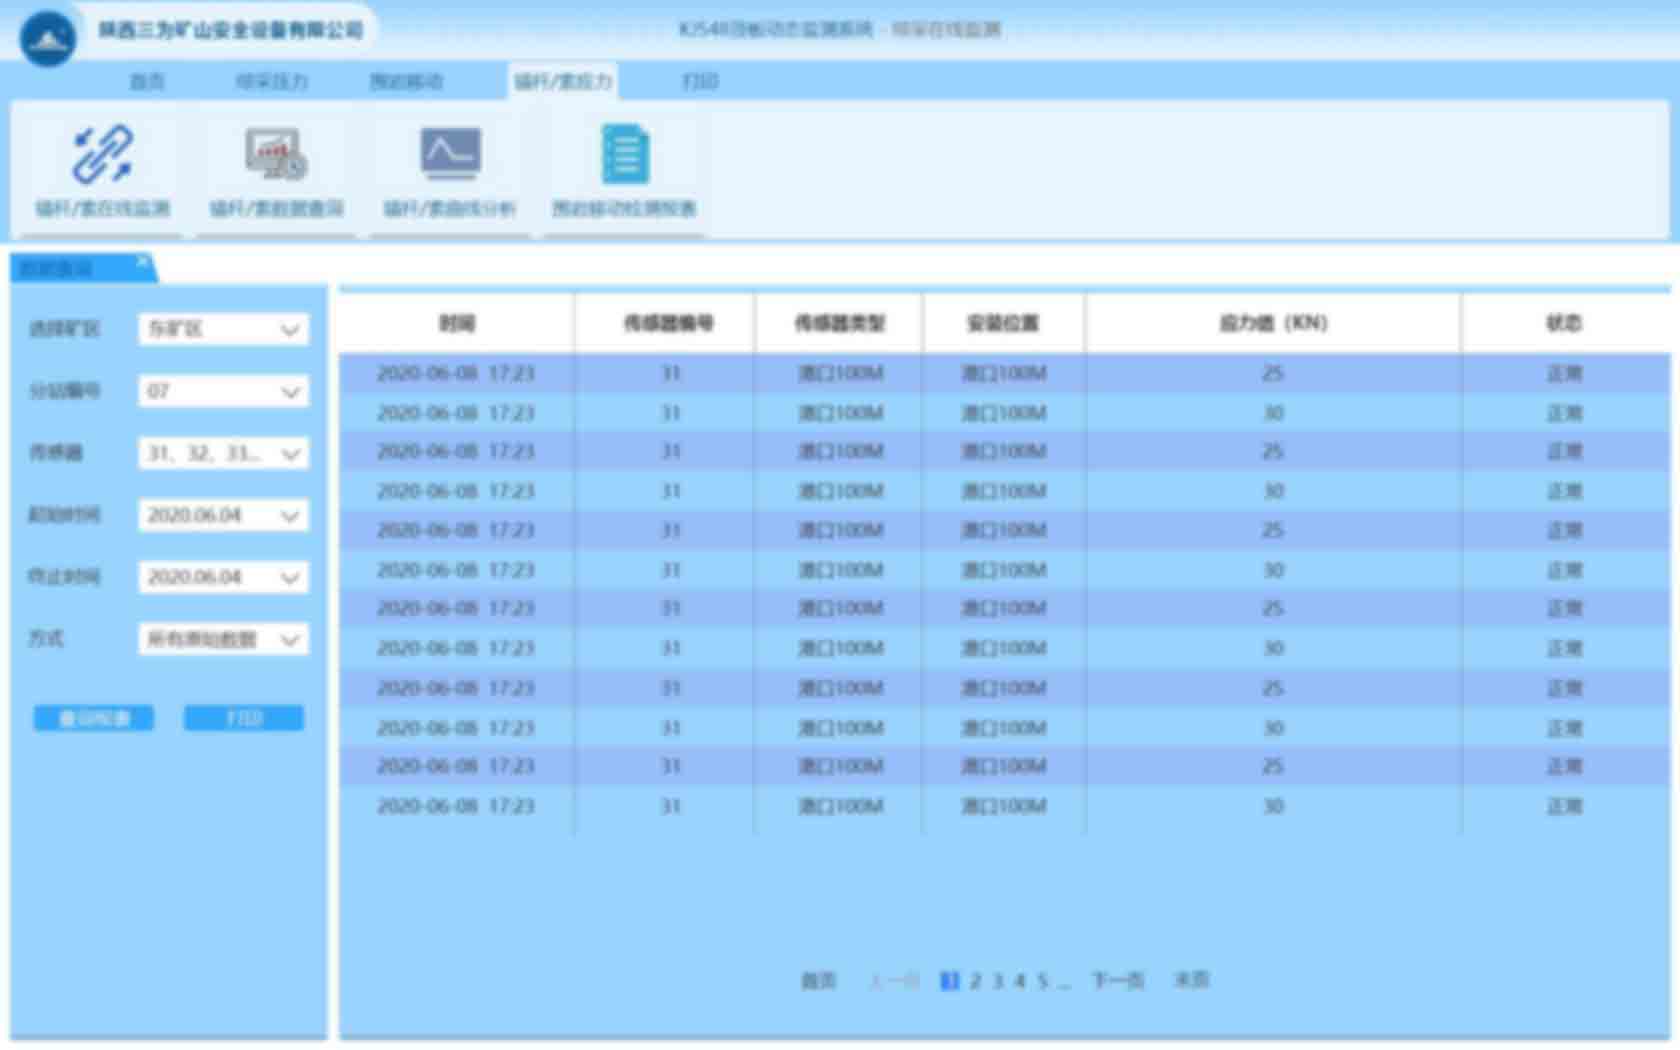Viewport: 1680px width, 1050px height.
Task: Click the last row's stress value 30
Action: pyautogui.click(x=1273, y=806)
